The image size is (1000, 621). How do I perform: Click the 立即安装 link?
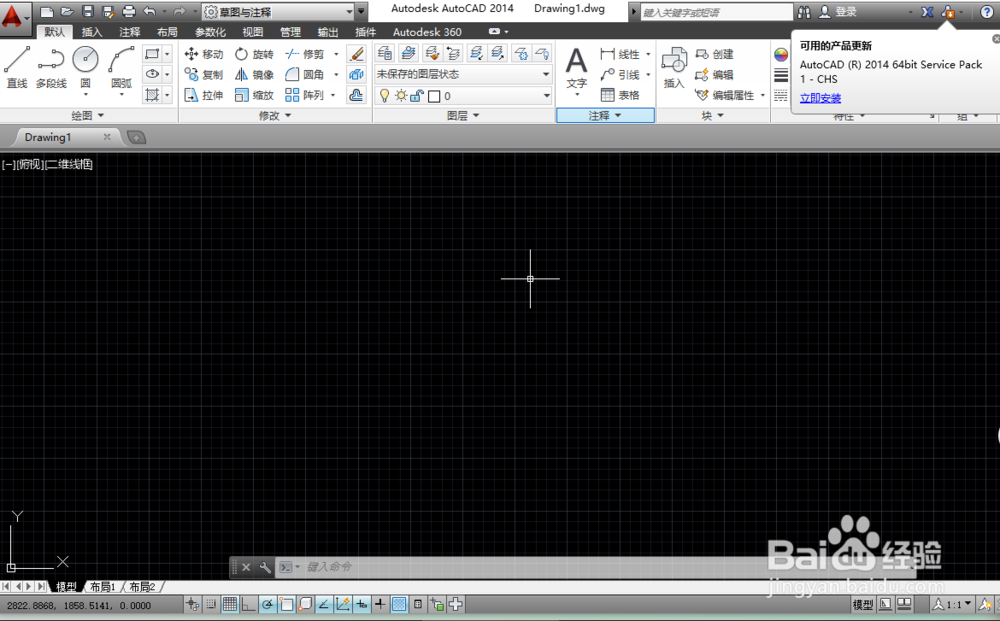(x=820, y=98)
